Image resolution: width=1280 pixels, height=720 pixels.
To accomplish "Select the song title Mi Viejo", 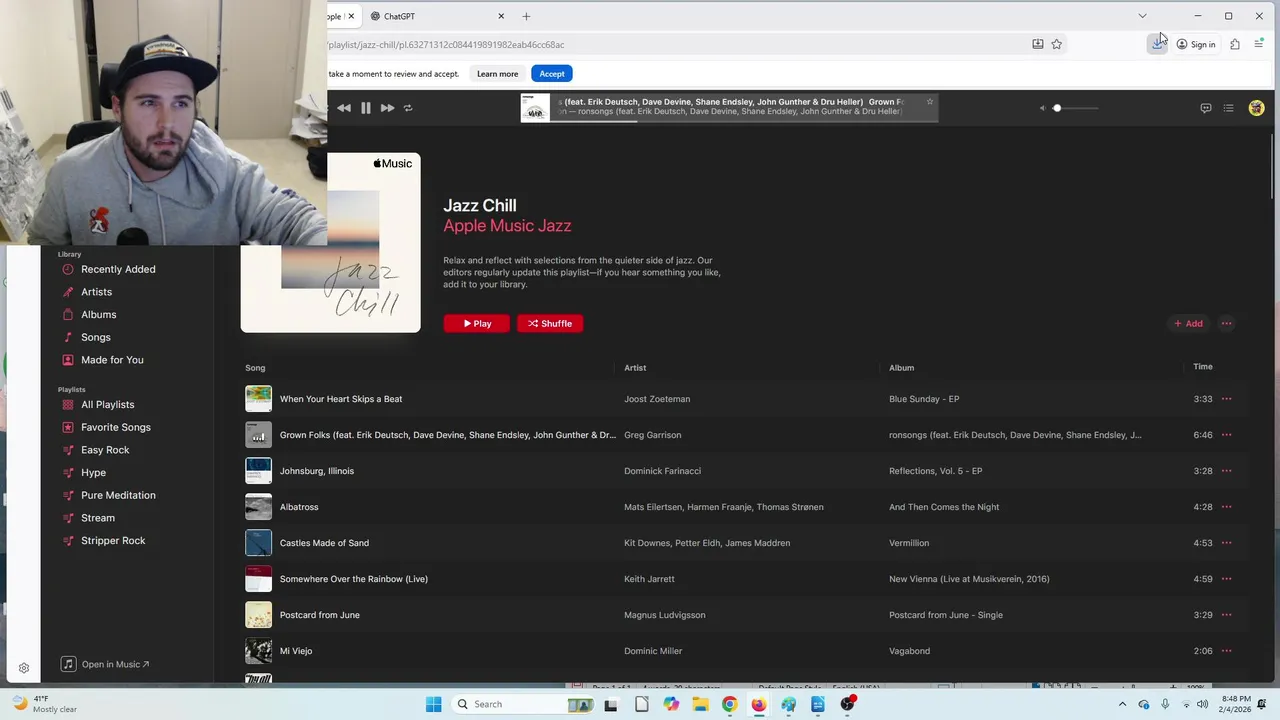I will pos(296,651).
